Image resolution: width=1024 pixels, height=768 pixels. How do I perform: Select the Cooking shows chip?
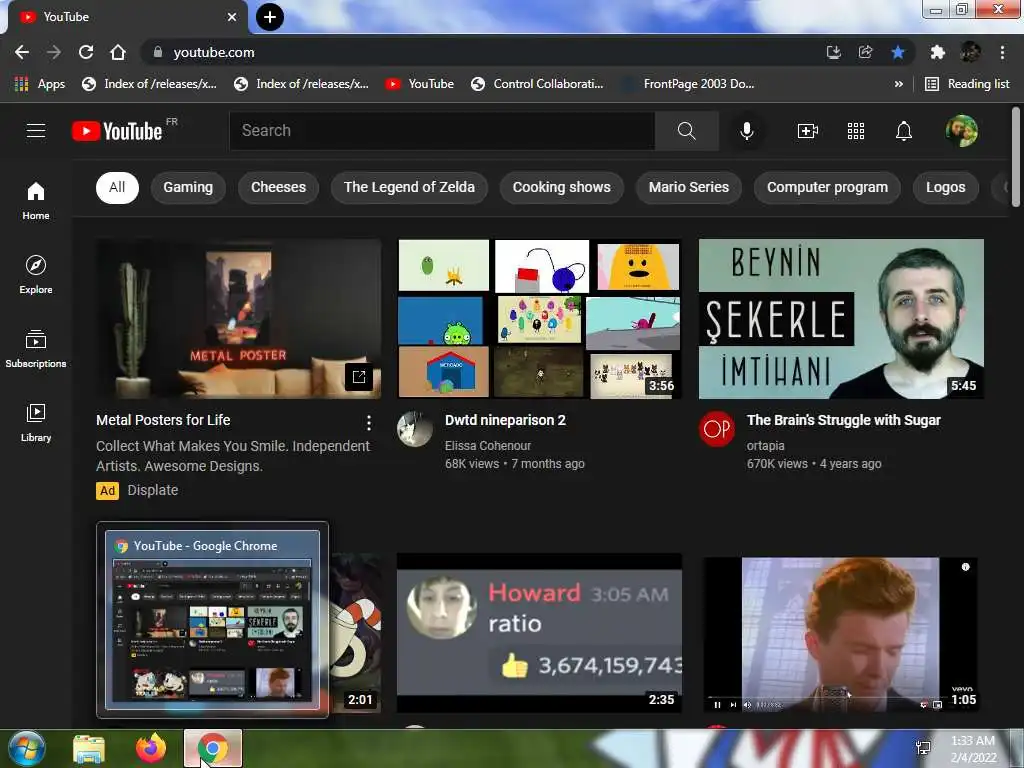562,187
